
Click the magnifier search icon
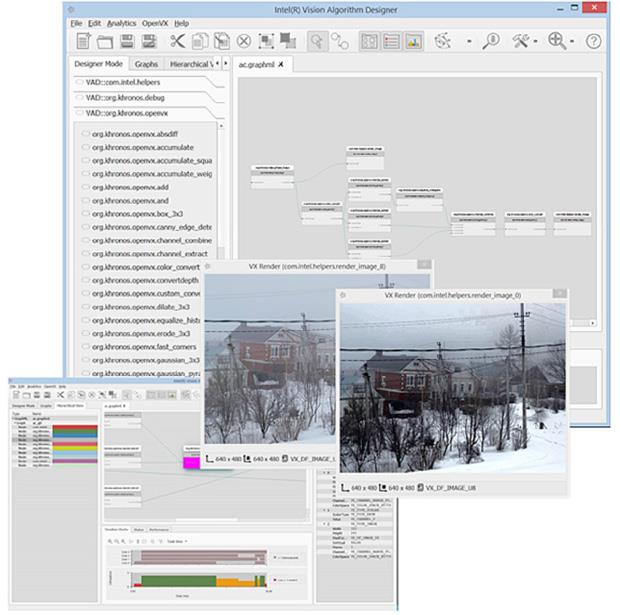(491, 42)
